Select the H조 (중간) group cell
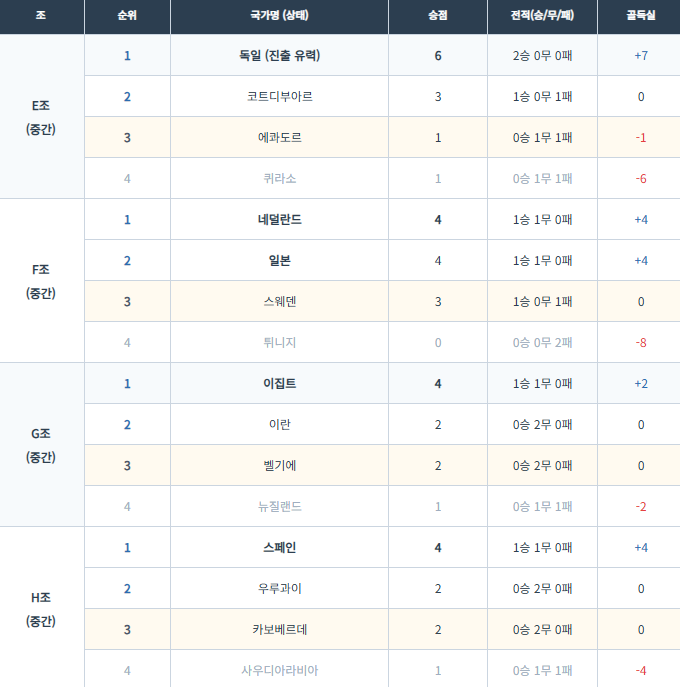This screenshot has width=680, height=687. 41,609
